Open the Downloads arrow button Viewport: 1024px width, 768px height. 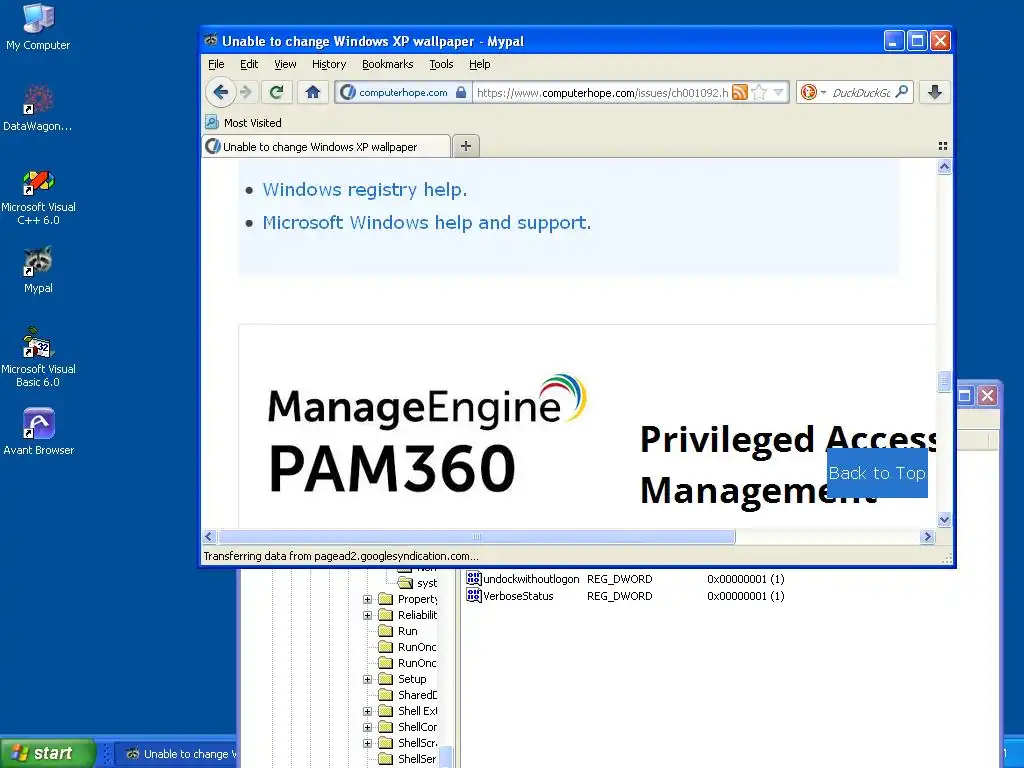[x=935, y=92]
